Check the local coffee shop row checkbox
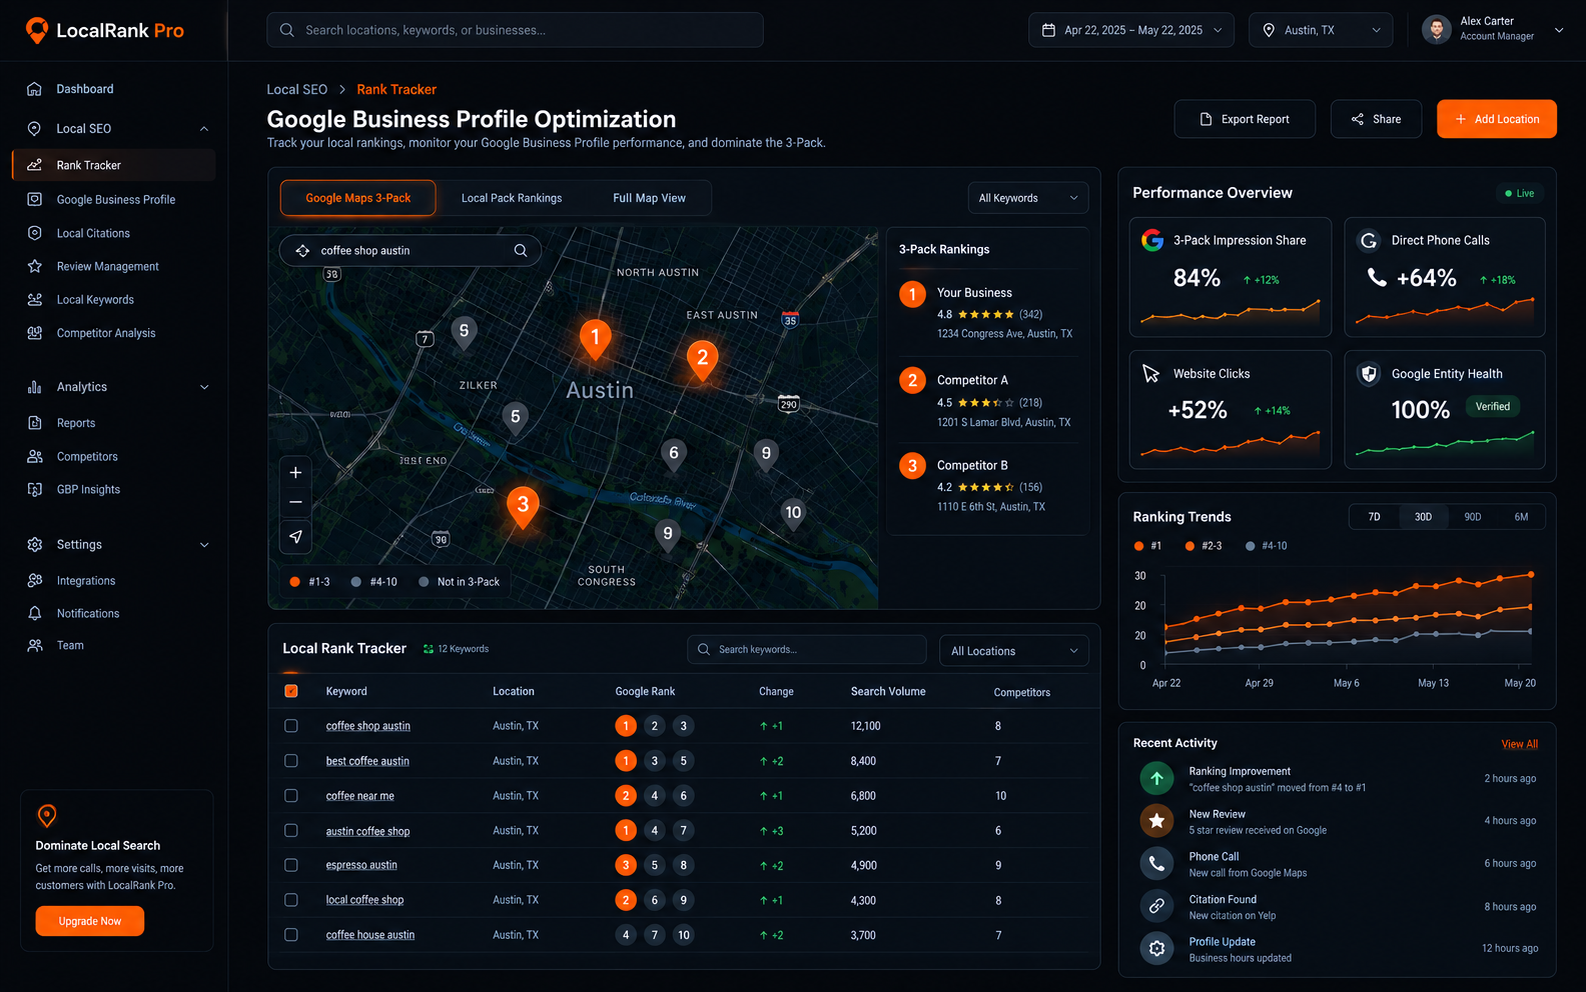This screenshot has height=992, width=1586. pyautogui.click(x=291, y=900)
